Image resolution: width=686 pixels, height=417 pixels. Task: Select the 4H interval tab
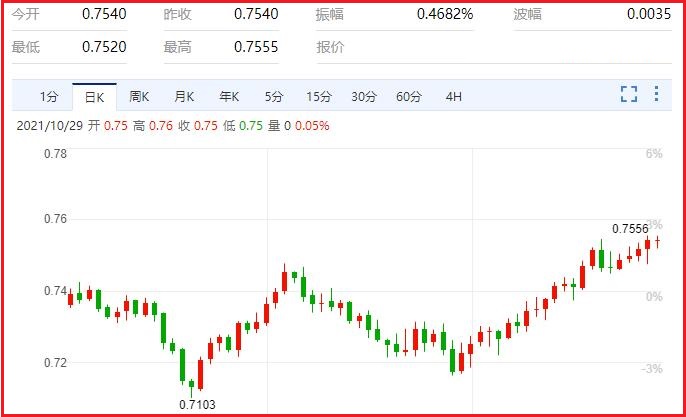[454, 96]
